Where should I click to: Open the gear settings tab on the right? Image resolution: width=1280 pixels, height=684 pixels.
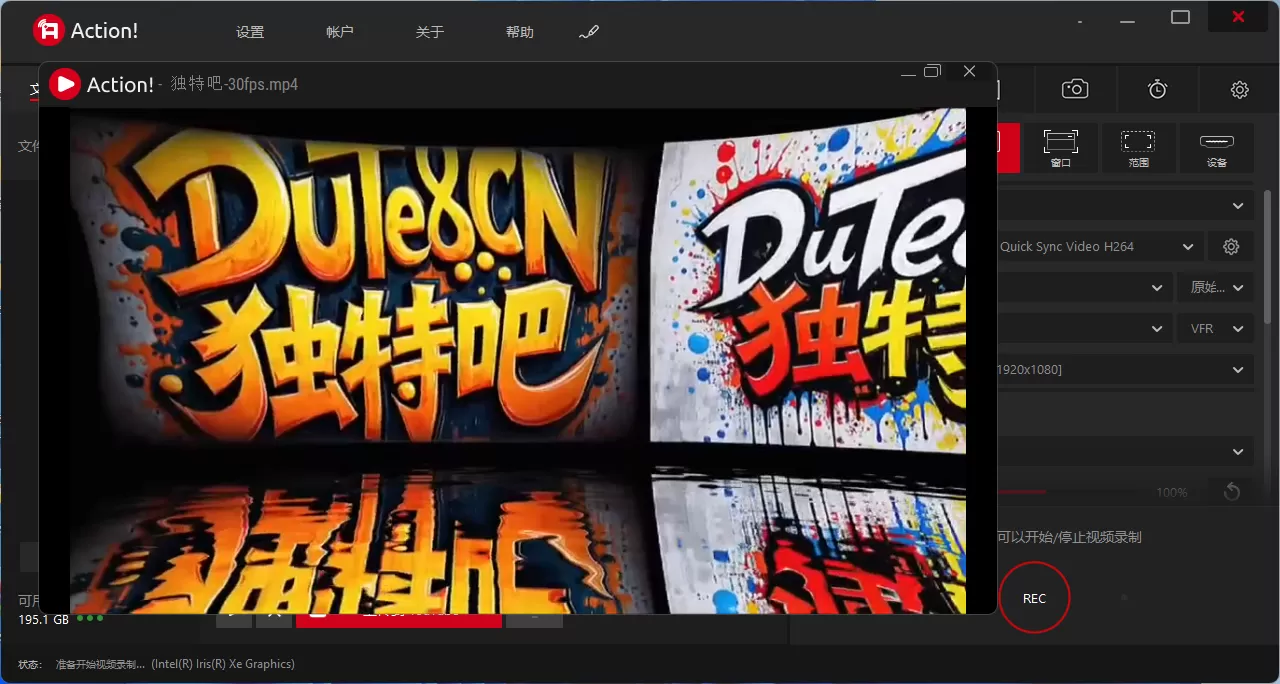point(1239,90)
